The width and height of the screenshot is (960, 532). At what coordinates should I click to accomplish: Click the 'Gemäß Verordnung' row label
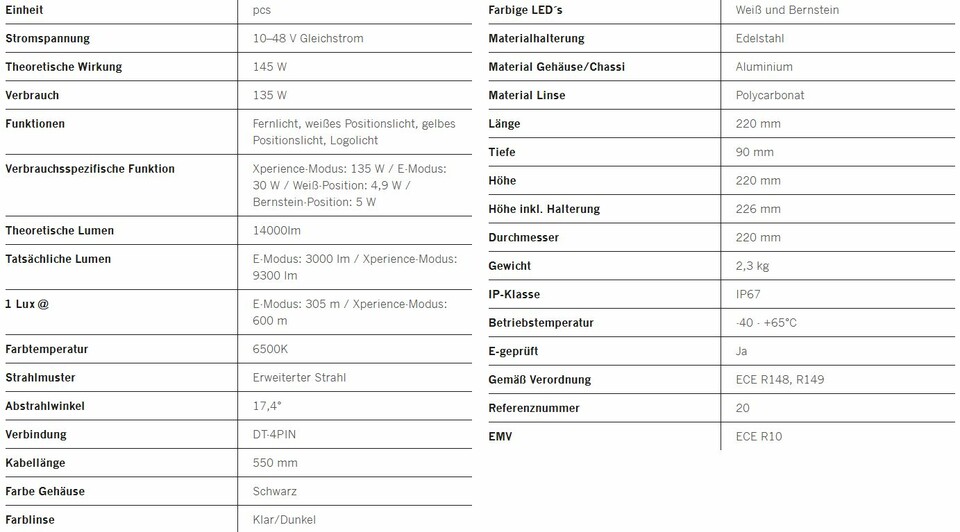539,380
